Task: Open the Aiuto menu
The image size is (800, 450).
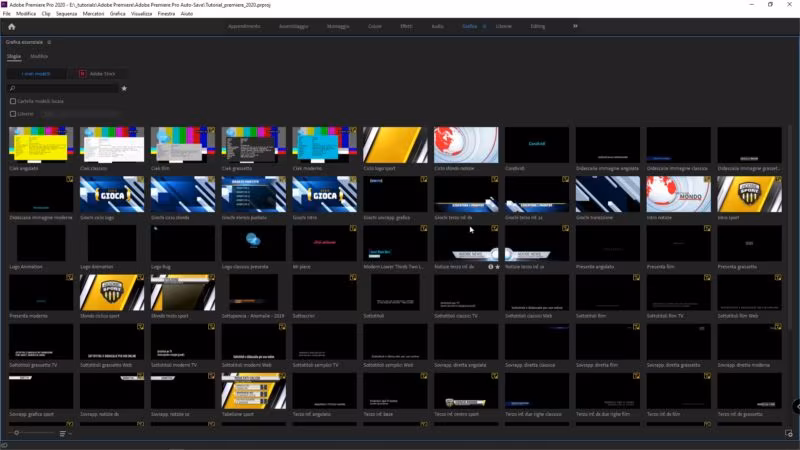Action: tap(187, 14)
